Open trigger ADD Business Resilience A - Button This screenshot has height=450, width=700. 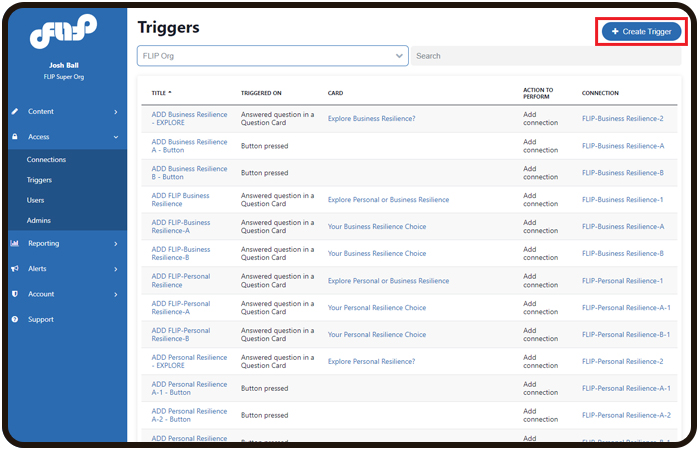tap(189, 146)
